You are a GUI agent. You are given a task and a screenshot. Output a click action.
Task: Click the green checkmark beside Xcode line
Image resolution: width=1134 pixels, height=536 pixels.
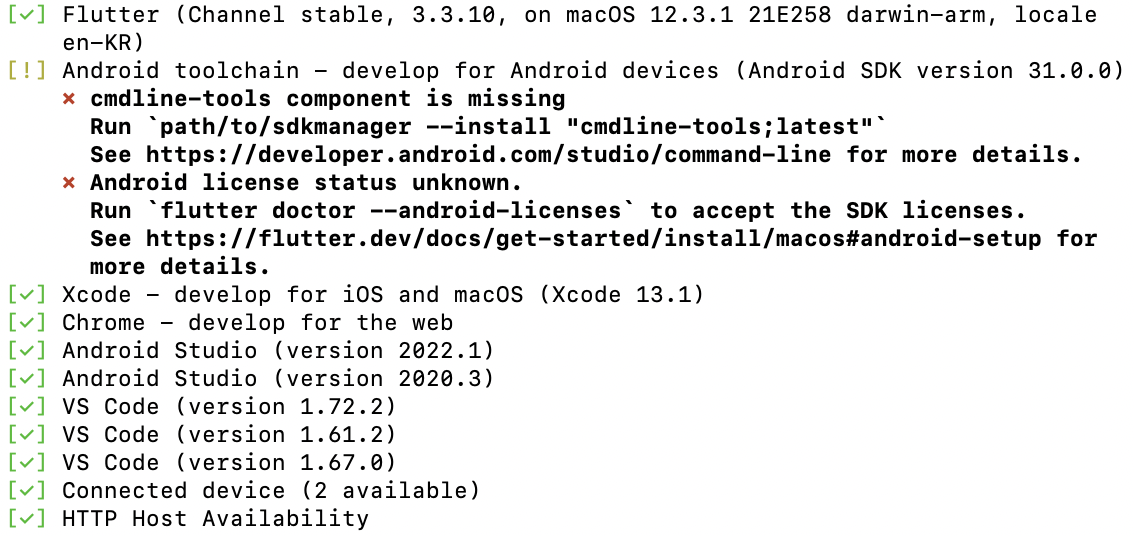pos(27,295)
